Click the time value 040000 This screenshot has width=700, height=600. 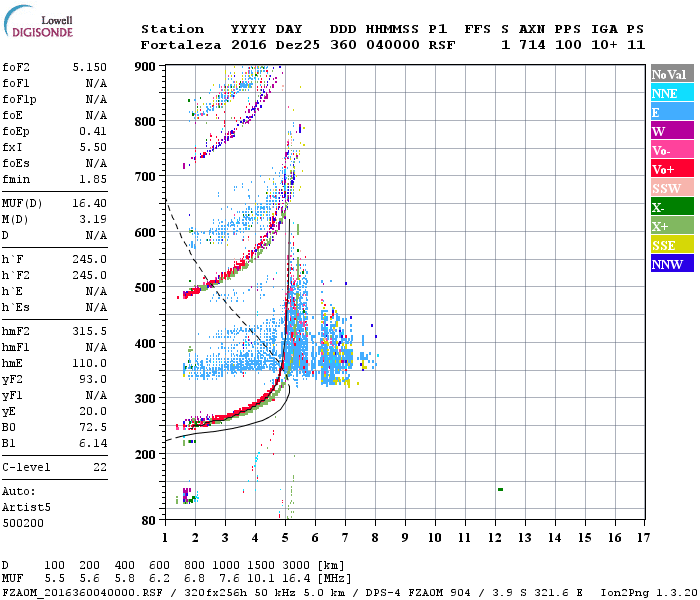pyautogui.click(x=393, y=45)
